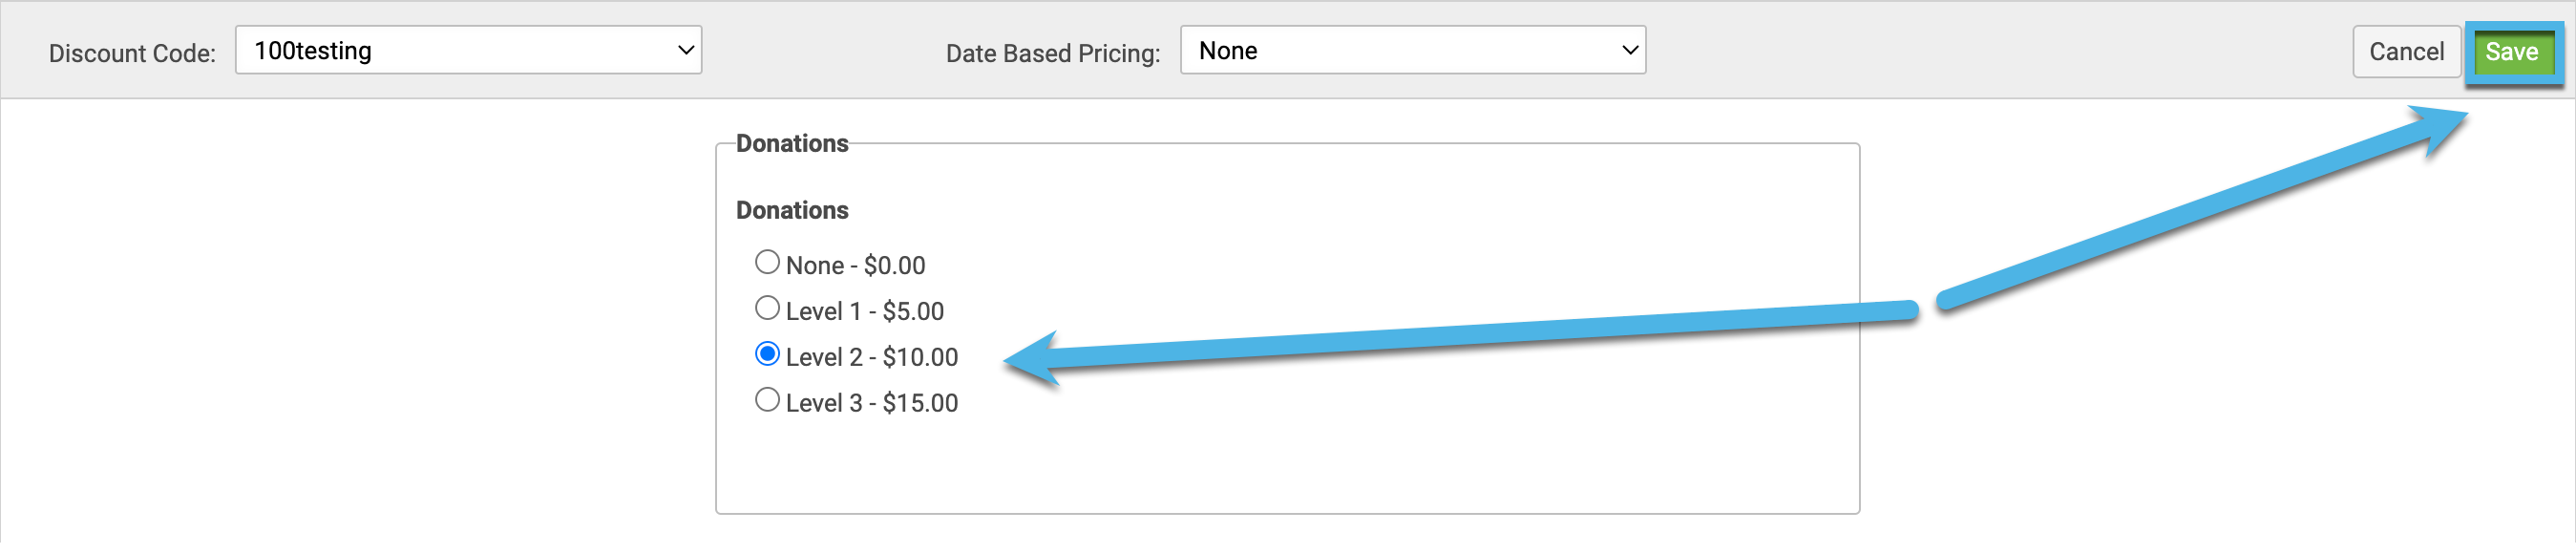The width and height of the screenshot is (2576, 554).
Task: Click the Date Based Pricing chevron arrow
Action: (x=1630, y=50)
